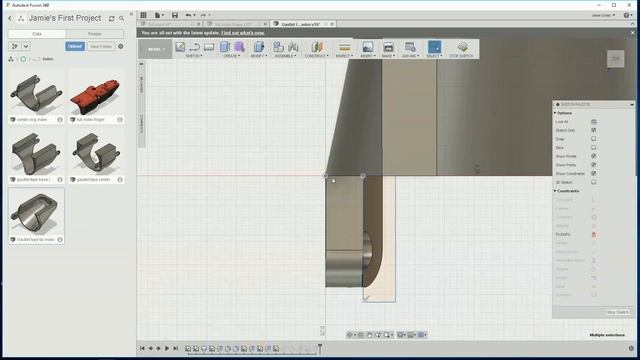This screenshot has height=360, width=640.
Task: Click the Undo arrow icon
Action: point(188,15)
